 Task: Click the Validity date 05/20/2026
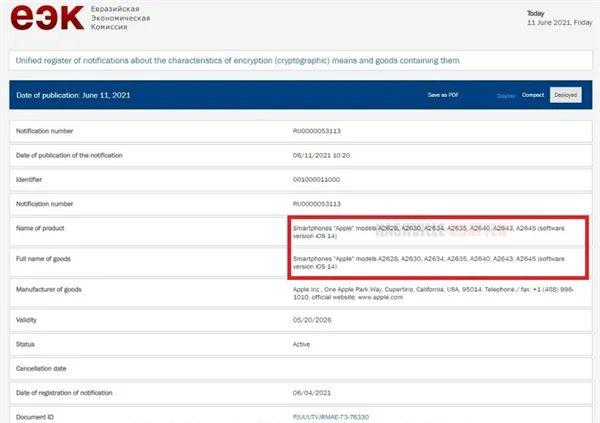point(312,320)
